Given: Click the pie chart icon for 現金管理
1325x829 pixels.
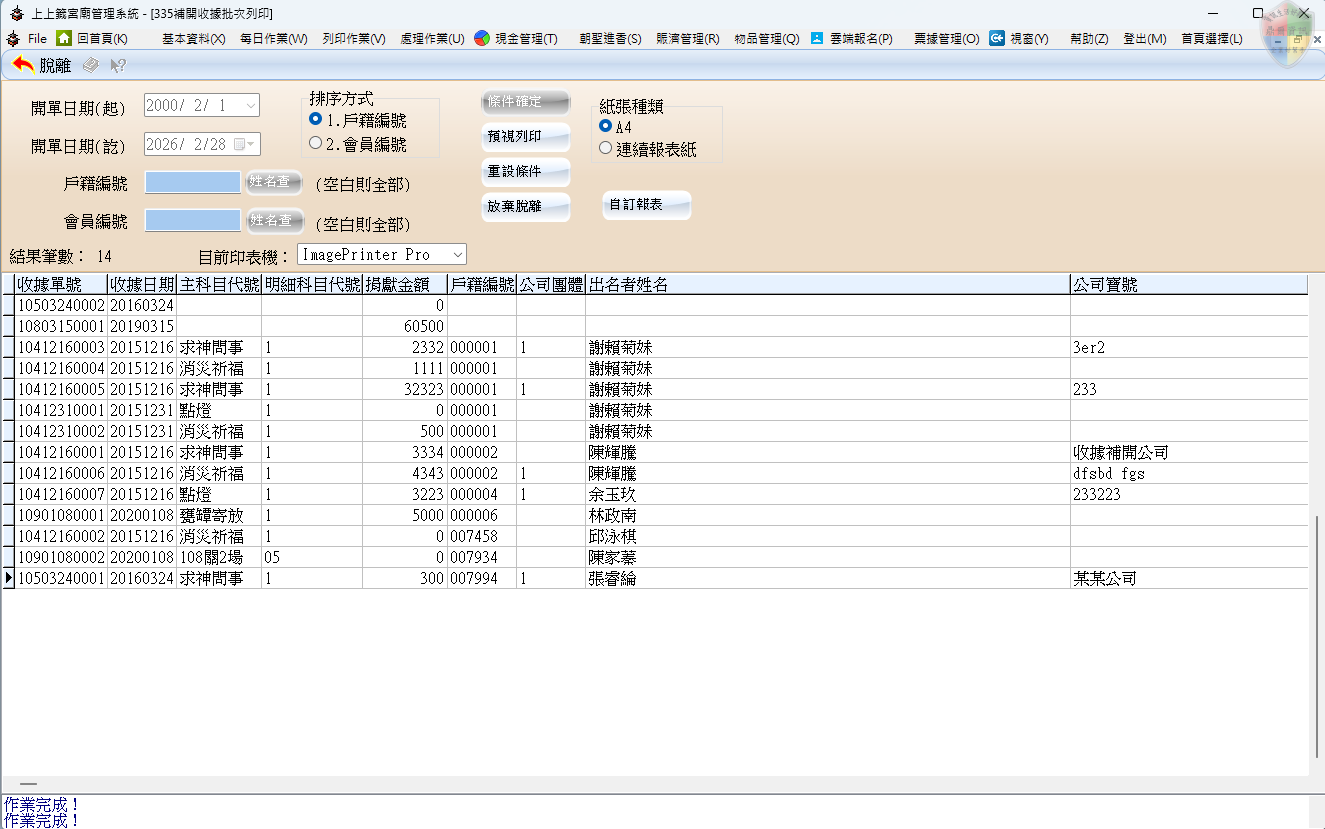Looking at the screenshot, I should pyautogui.click(x=482, y=38).
